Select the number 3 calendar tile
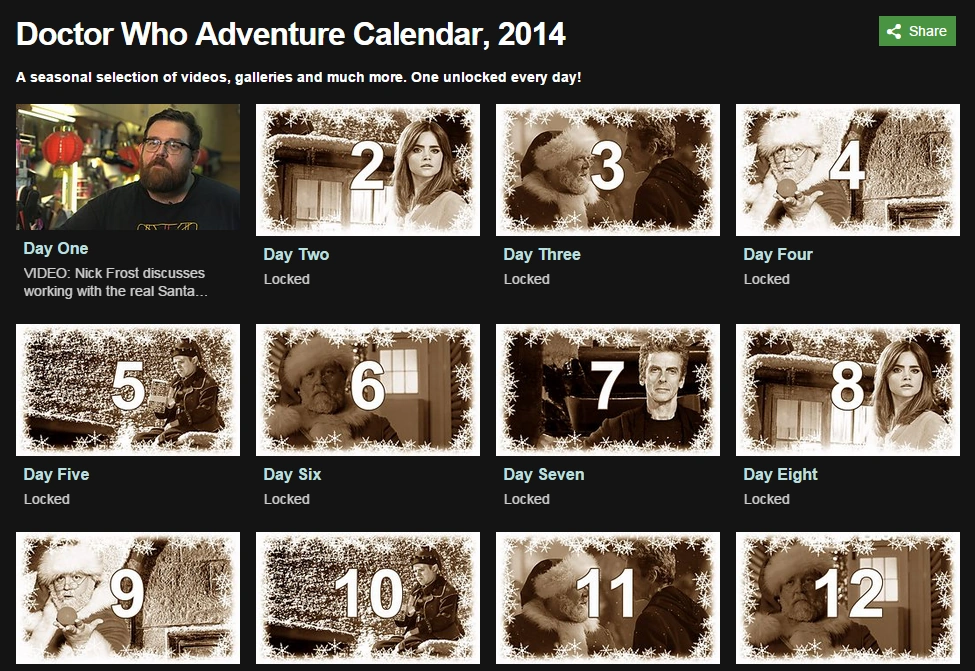Image resolution: width=975 pixels, height=671 pixels. point(608,170)
